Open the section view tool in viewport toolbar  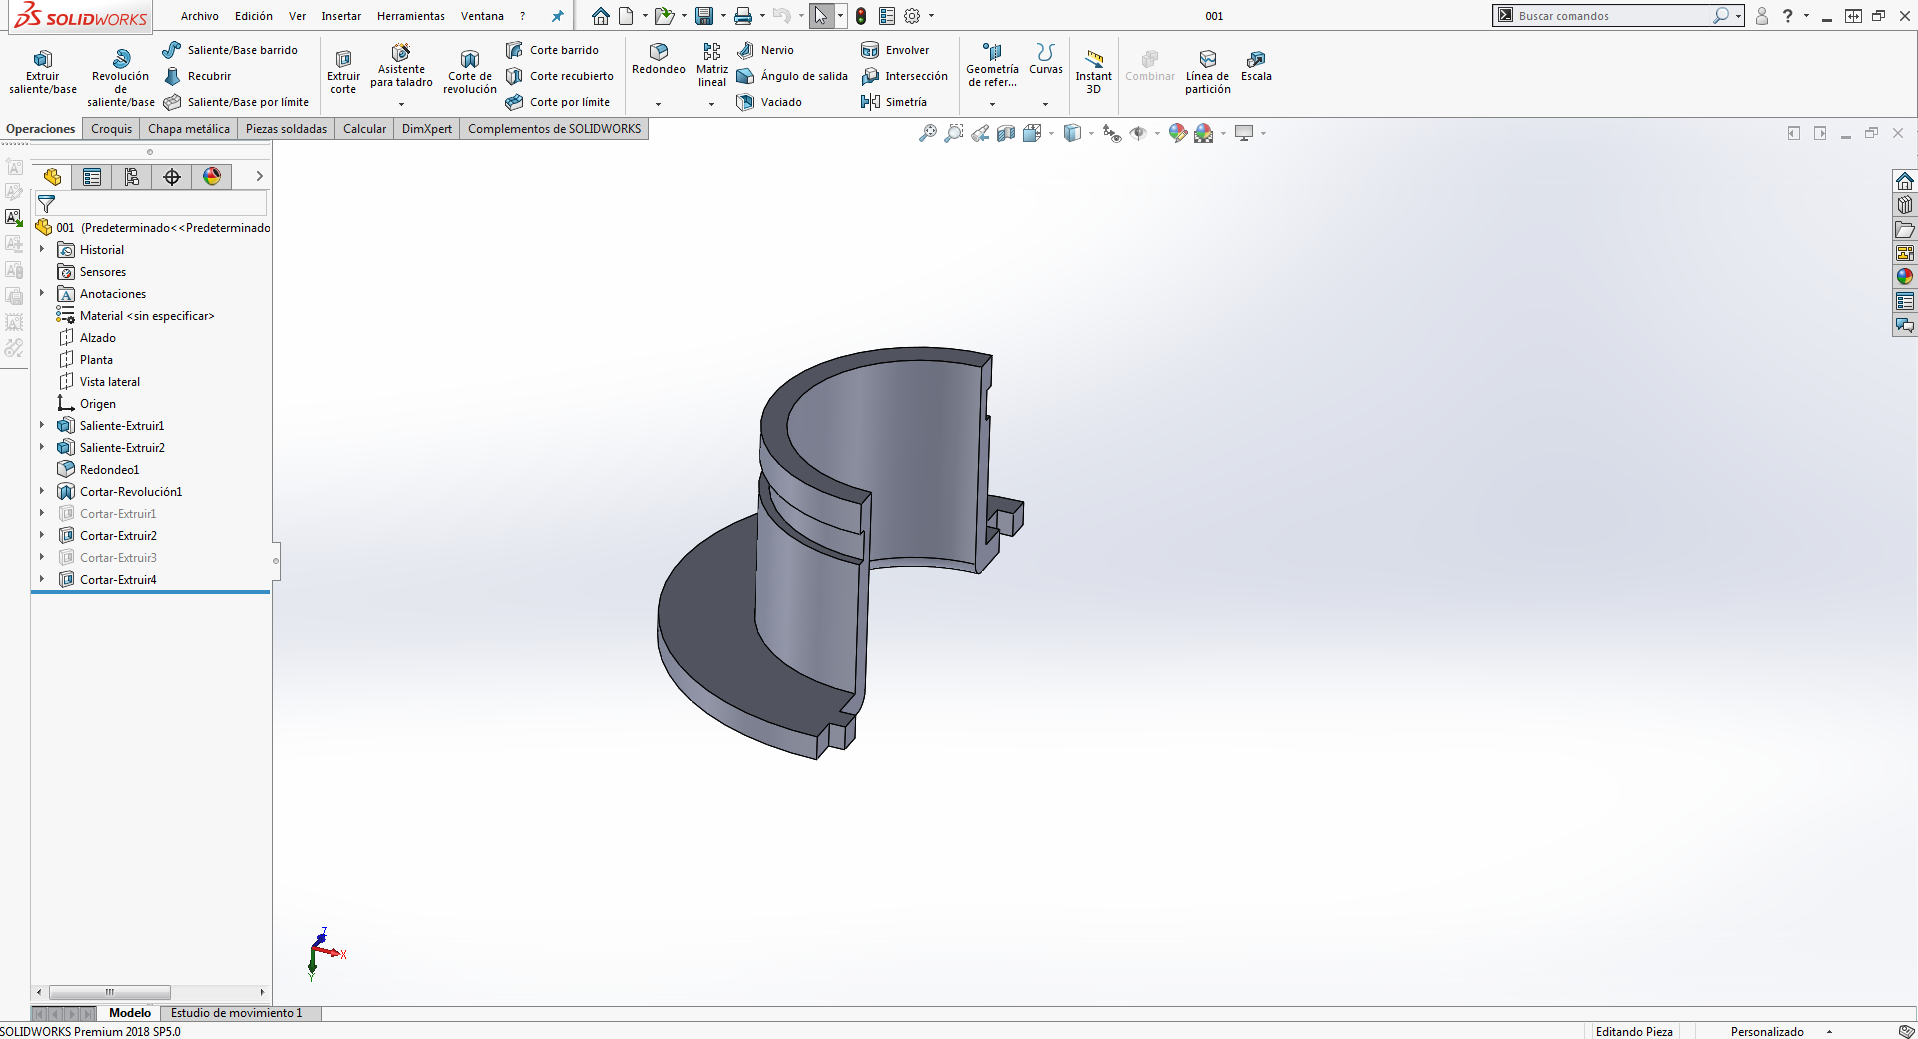(1006, 133)
